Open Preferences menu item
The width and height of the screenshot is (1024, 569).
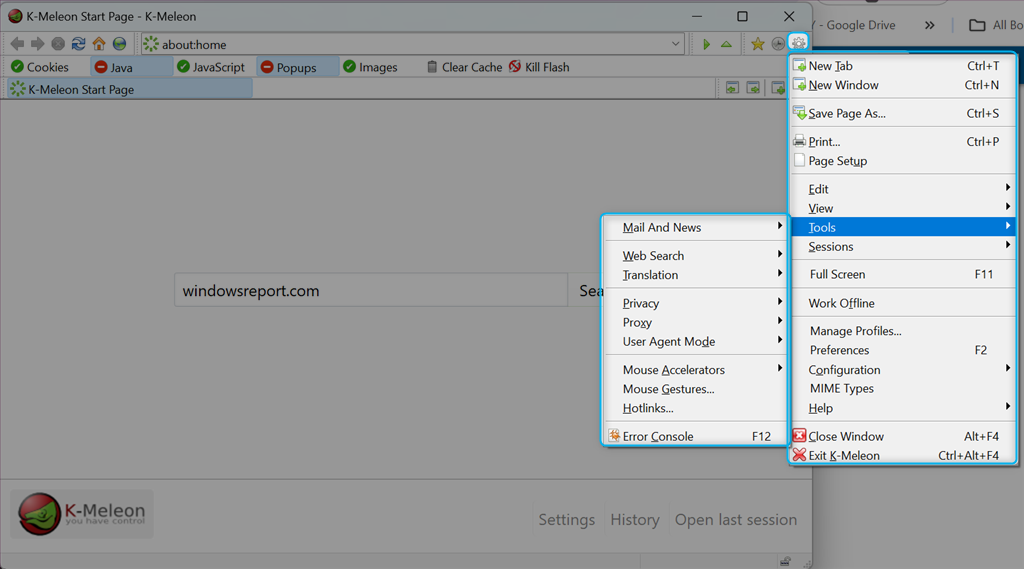904,350
